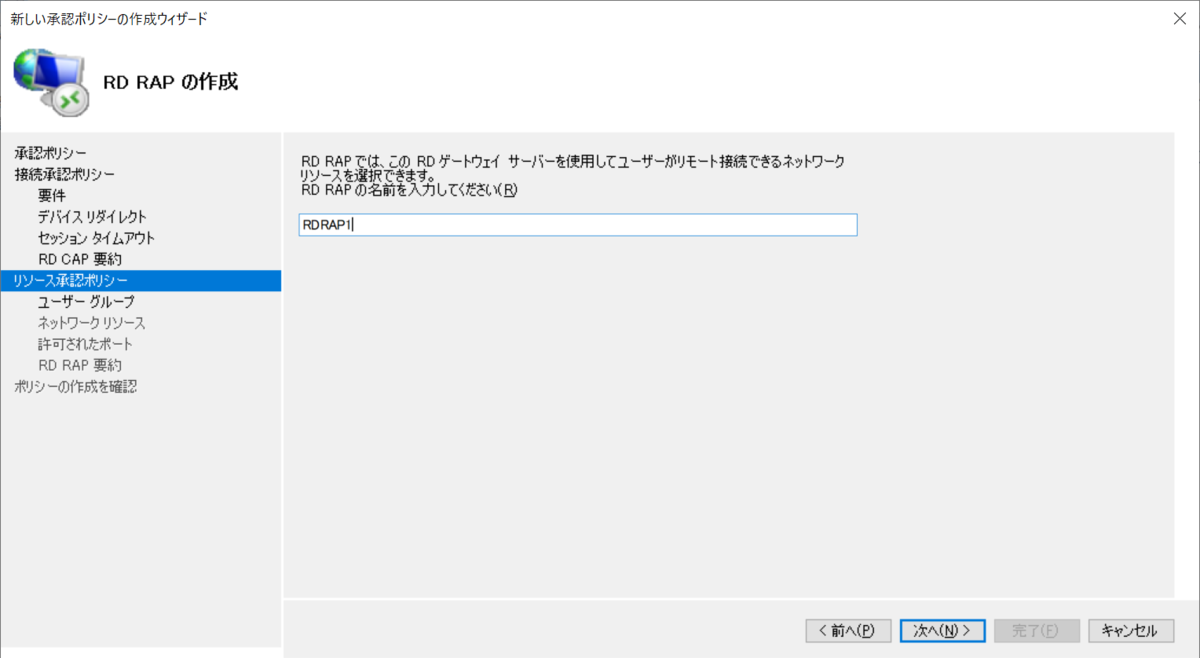The image size is (1200, 658).
Task: Click the RD RAP の作成 heading text
Action: coord(171,82)
